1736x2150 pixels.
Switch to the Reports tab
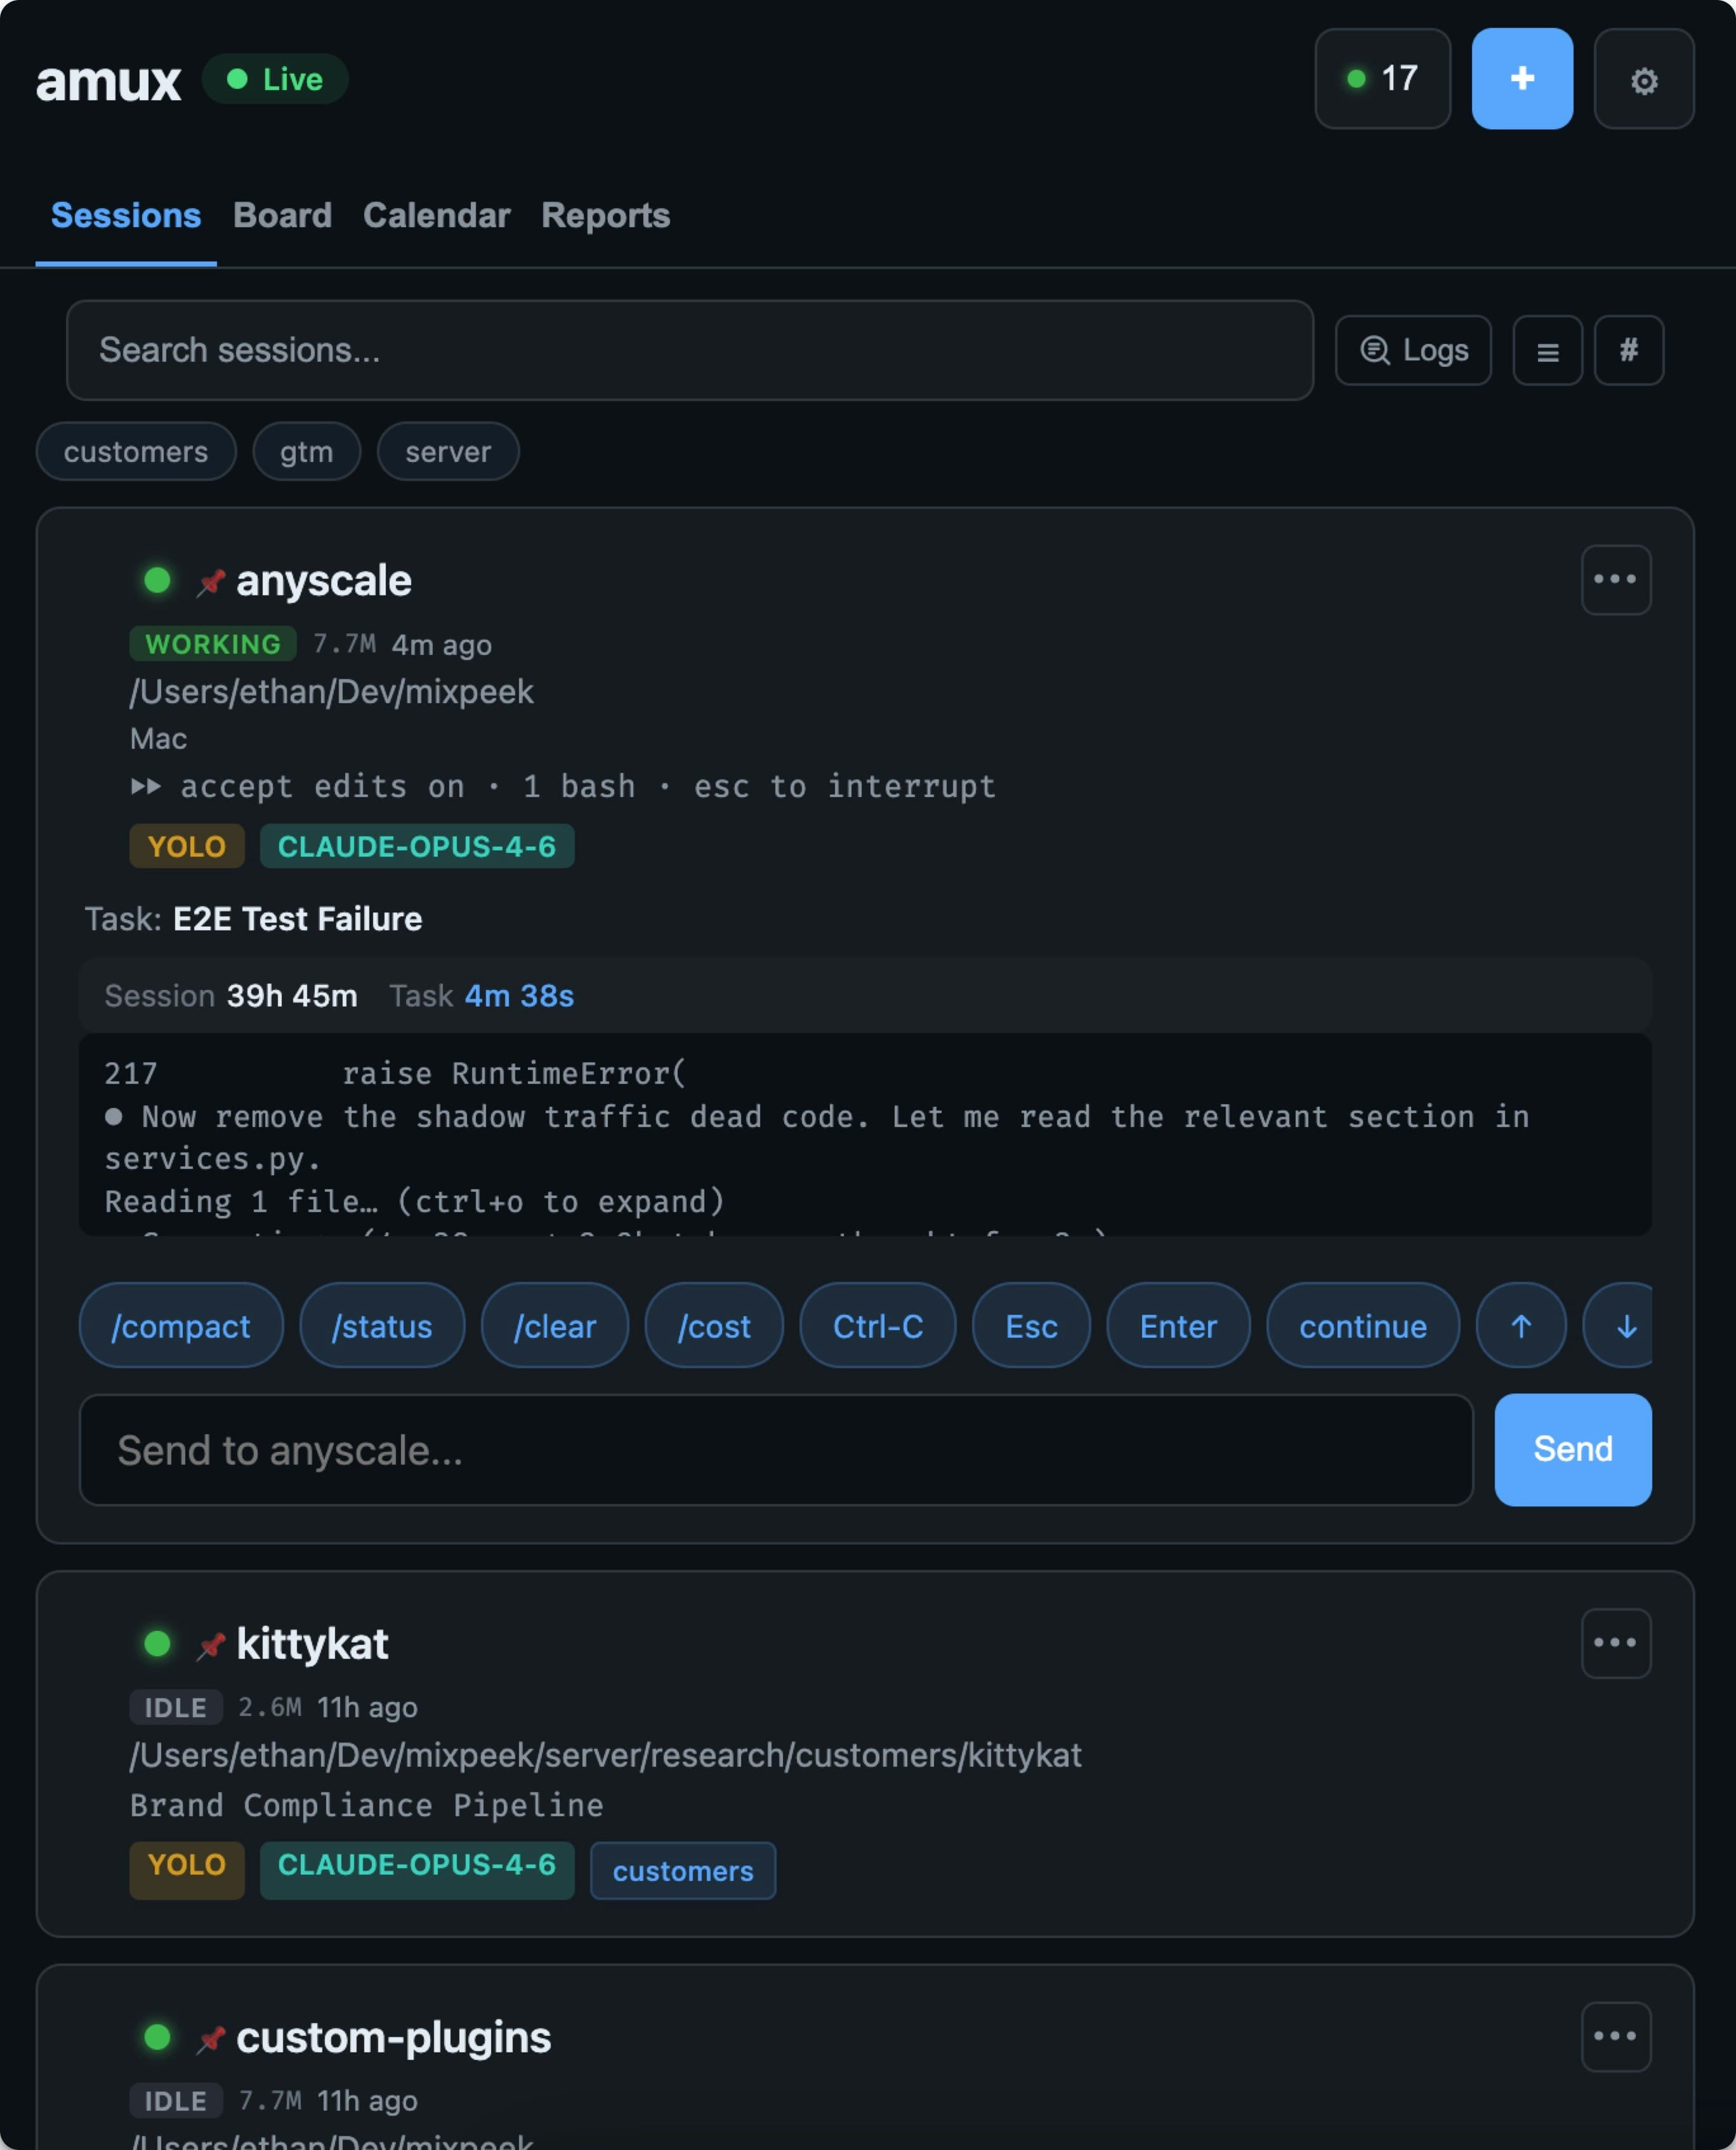(x=604, y=216)
